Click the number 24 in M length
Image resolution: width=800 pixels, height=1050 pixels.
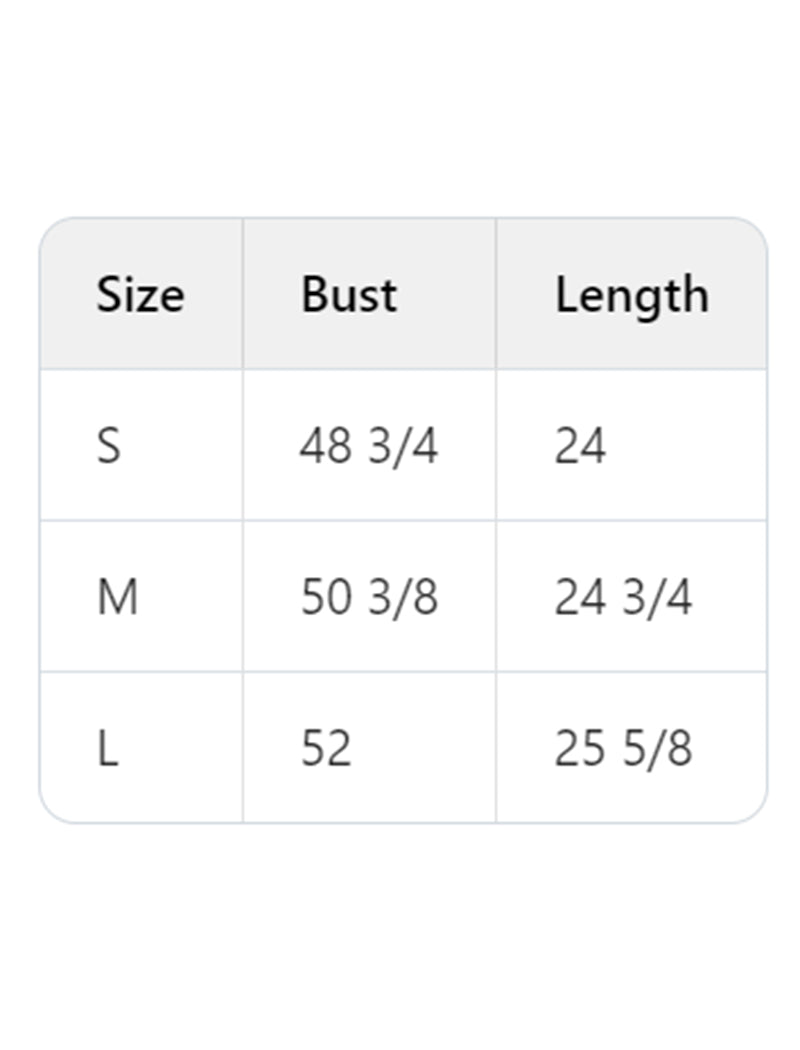580,598
